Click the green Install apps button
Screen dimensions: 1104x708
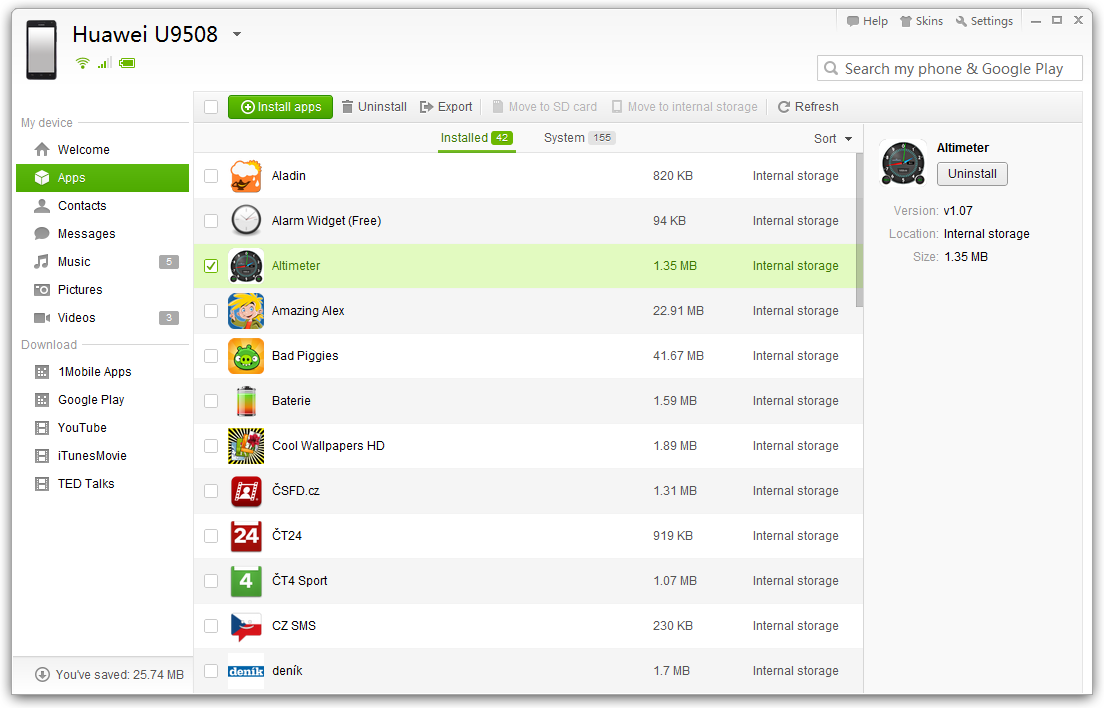point(280,107)
